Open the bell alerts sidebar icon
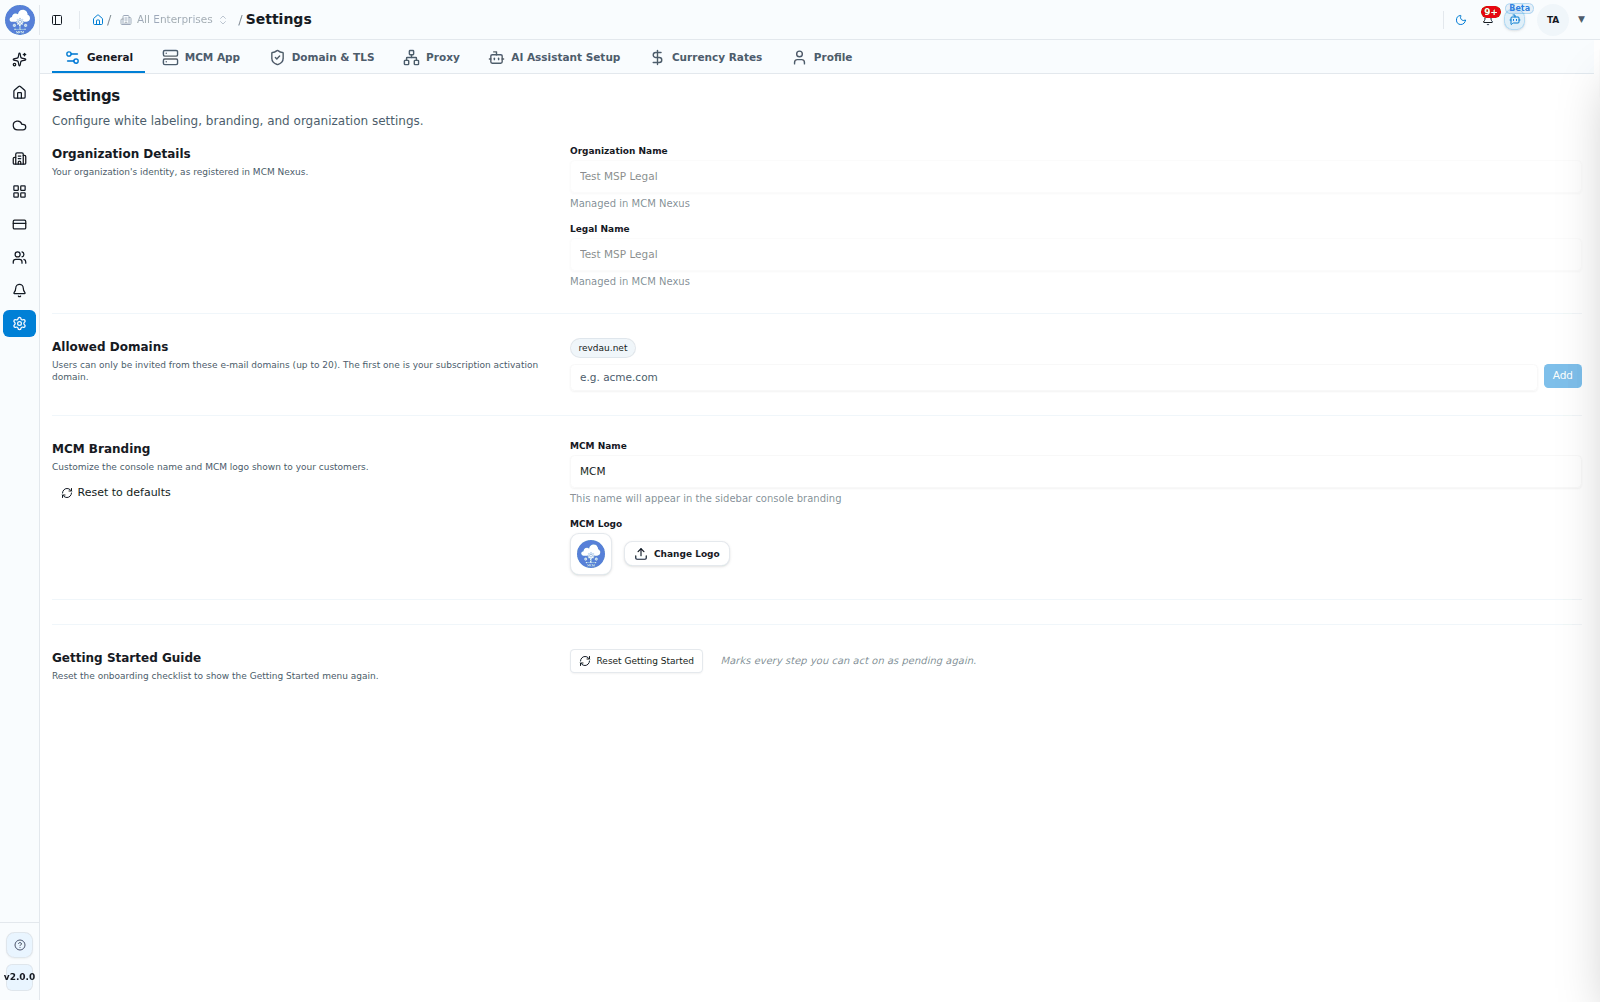 click(19, 291)
